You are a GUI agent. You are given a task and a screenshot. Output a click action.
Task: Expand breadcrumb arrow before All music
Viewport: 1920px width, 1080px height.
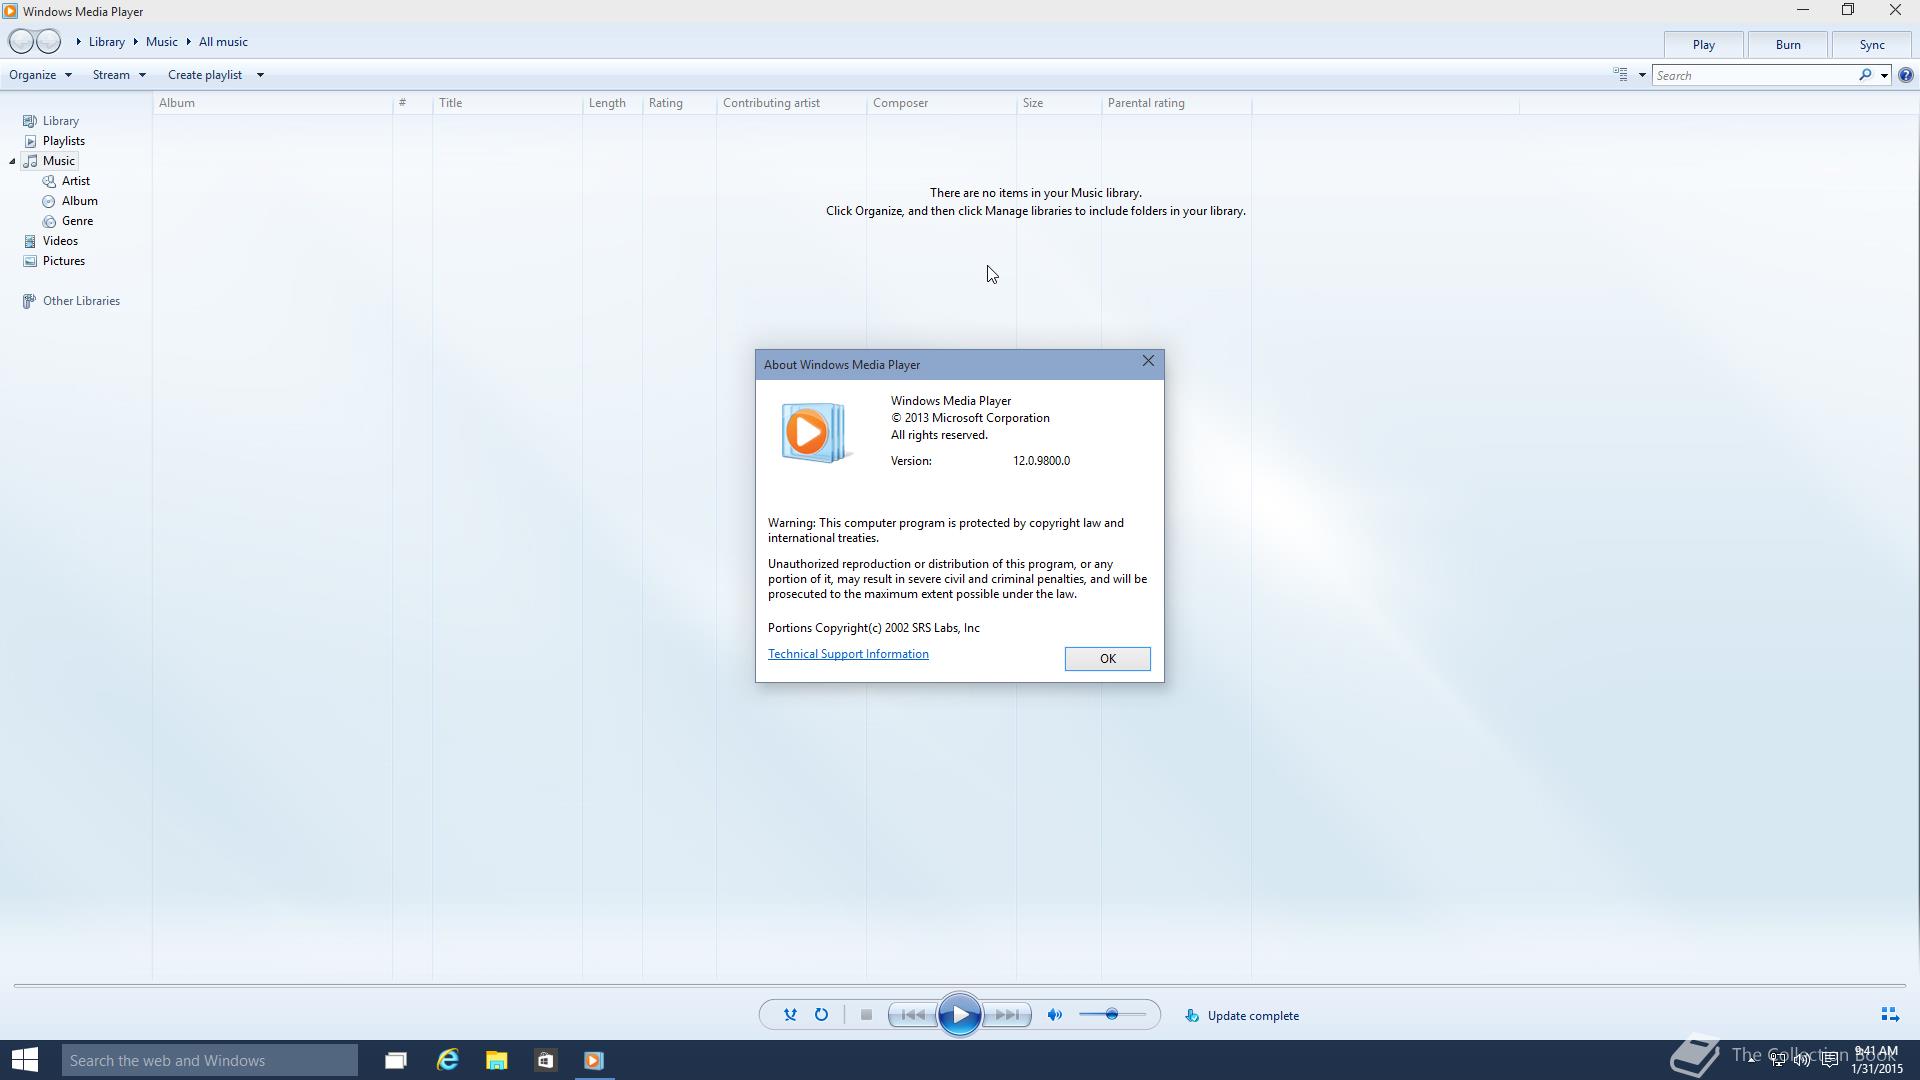pos(188,42)
